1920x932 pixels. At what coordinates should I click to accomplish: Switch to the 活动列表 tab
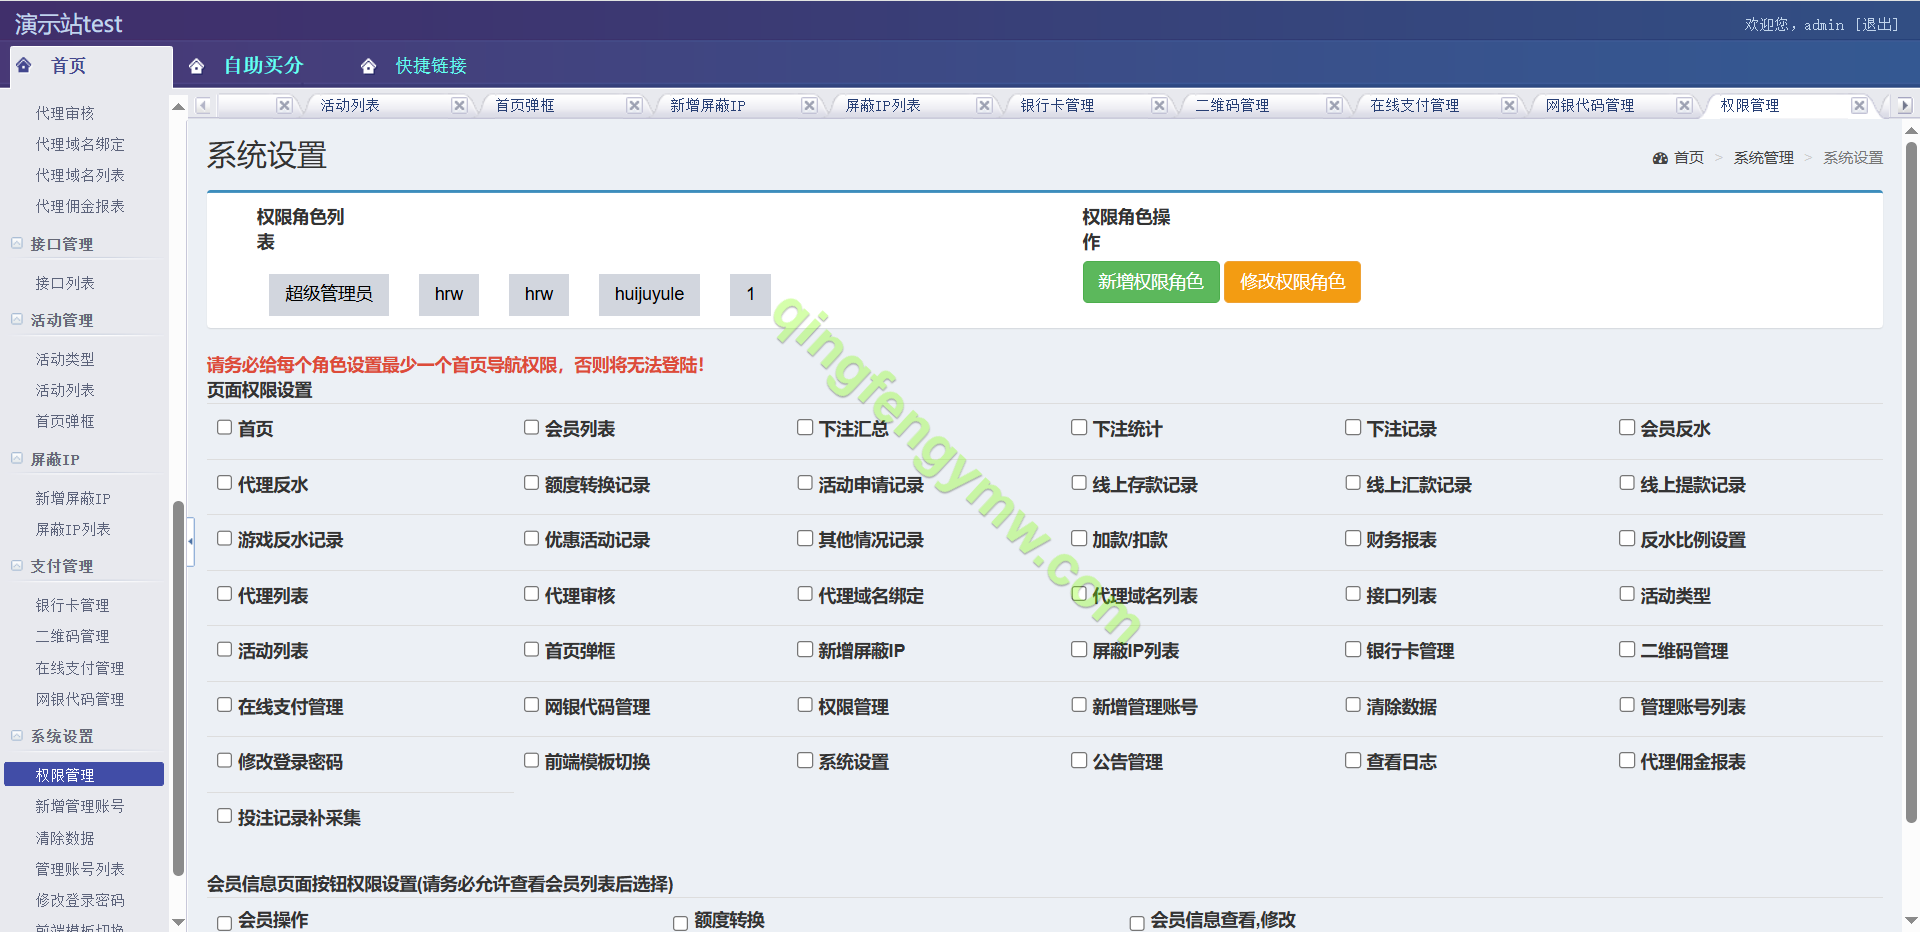point(350,105)
